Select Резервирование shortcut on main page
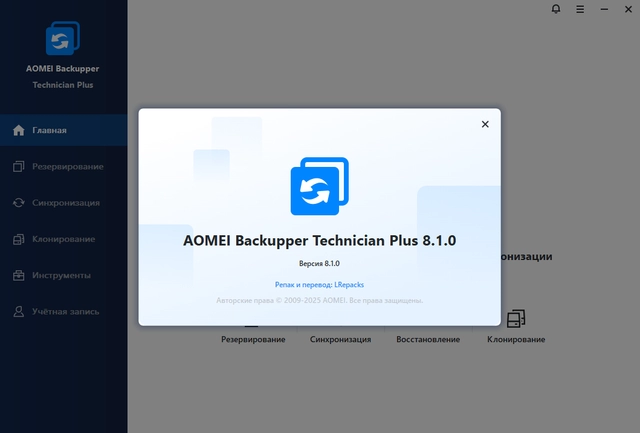 point(253,339)
